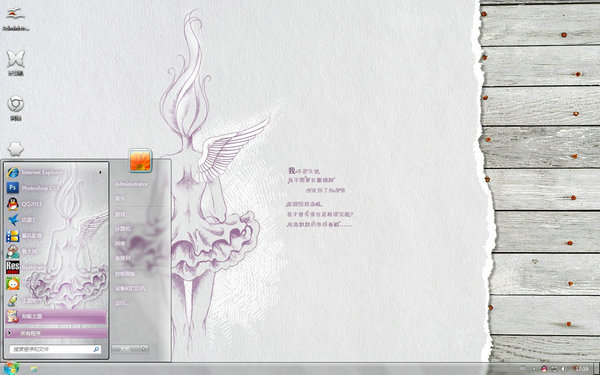Click the shutdown button
Viewport: 600px width, 375px height.
tap(125, 349)
